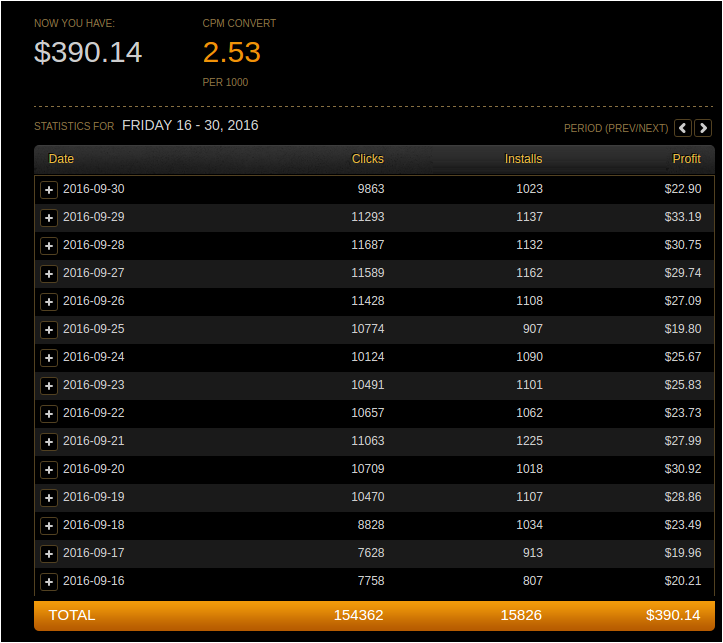The image size is (723, 643).
Task: Go to next statistics period
Action: click(x=703, y=128)
